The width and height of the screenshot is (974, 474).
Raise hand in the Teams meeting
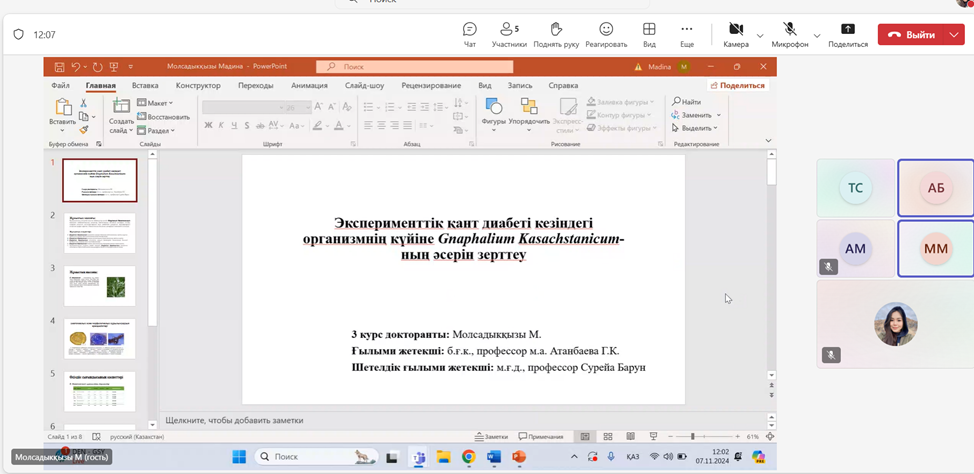[556, 35]
